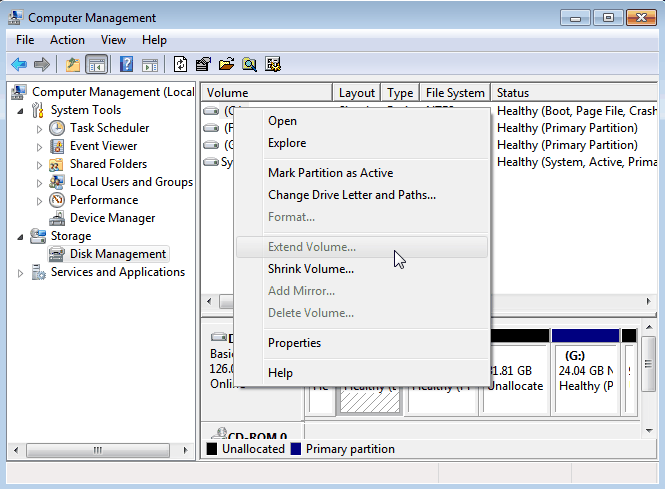The image size is (665, 489).
Task: Select the 1.81 GB Unallocated block
Action: pyautogui.click(x=520, y=372)
